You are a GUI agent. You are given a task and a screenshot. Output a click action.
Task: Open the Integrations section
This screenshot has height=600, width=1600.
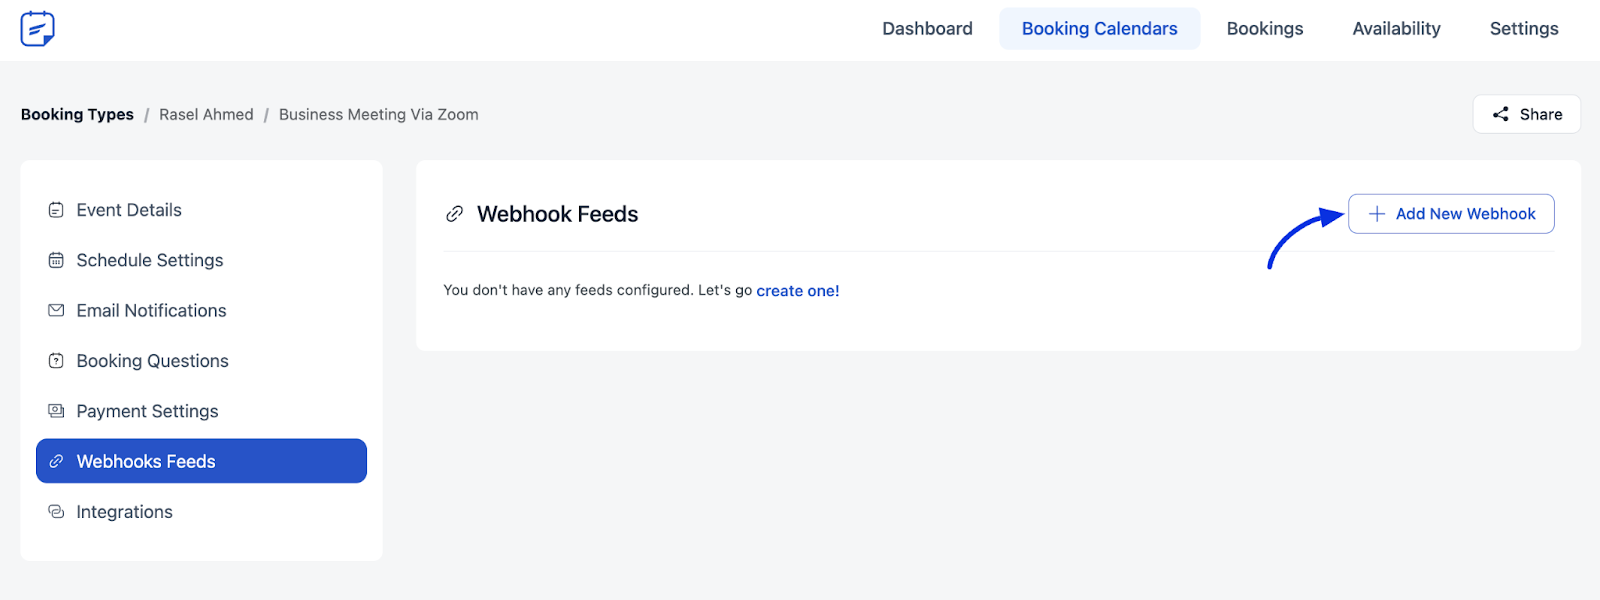pos(201,512)
